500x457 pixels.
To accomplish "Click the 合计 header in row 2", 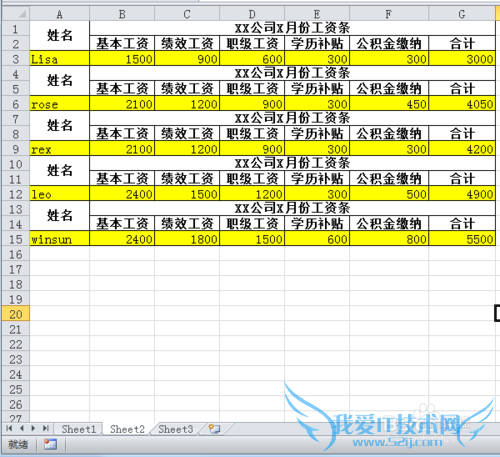I will coord(462,43).
